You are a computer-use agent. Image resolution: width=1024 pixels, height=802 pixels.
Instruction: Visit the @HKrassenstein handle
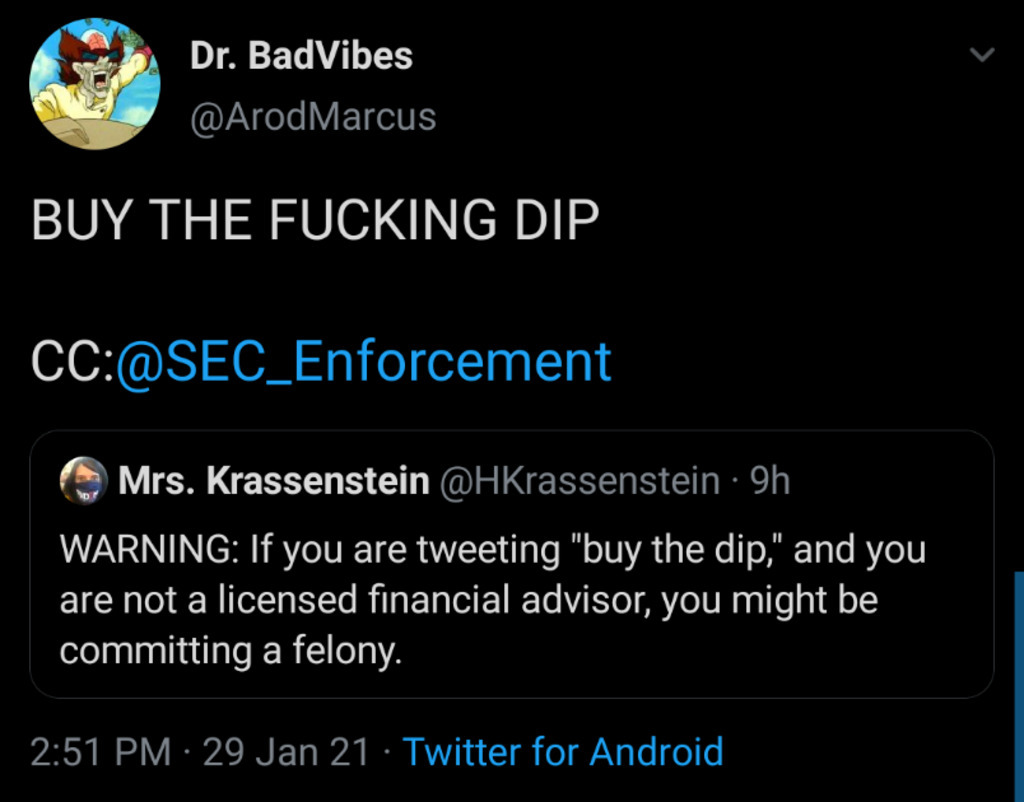(579, 482)
